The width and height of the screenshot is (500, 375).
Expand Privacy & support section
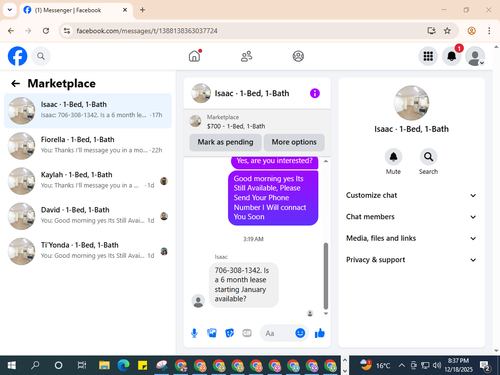click(411, 260)
